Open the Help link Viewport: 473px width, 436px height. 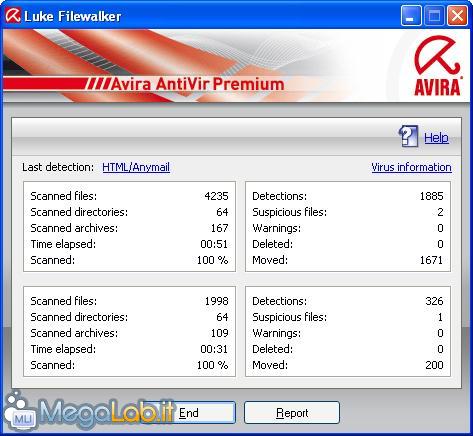(x=436, y=137)
